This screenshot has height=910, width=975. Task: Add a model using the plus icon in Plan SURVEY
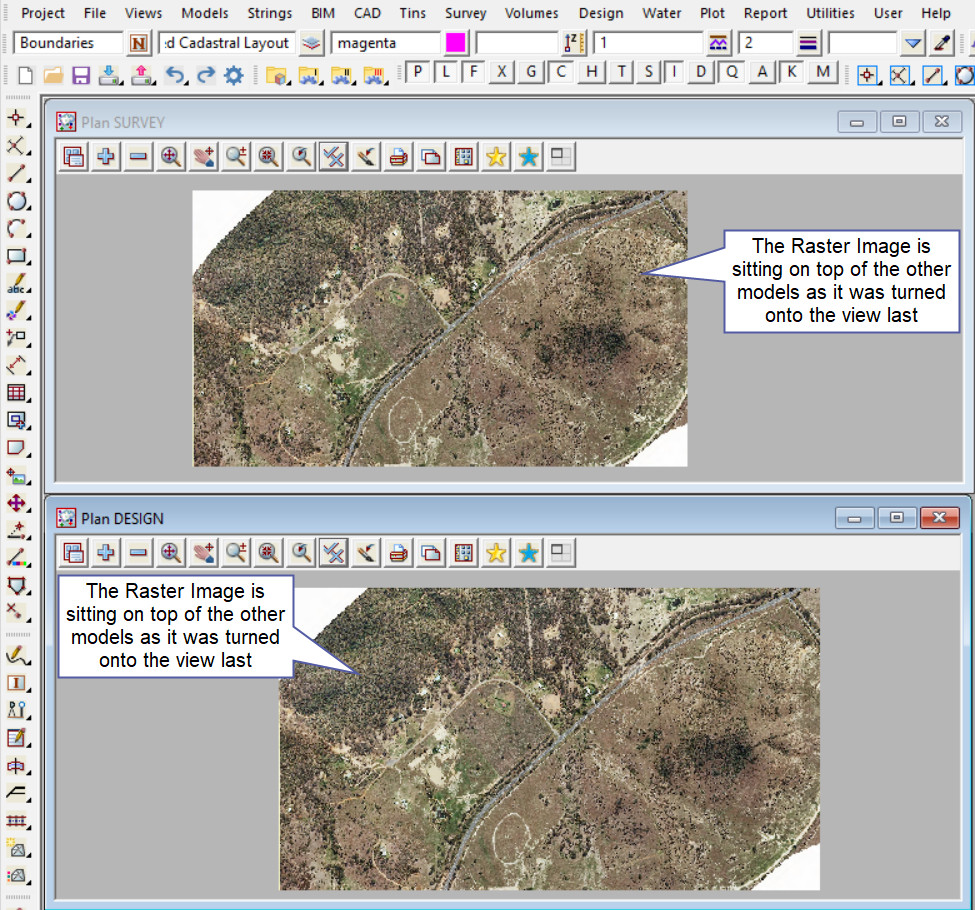point(105,156)
